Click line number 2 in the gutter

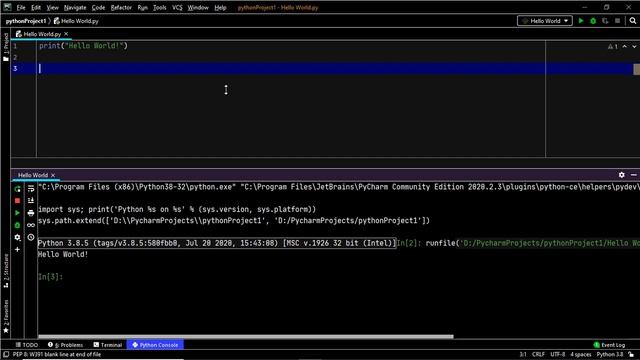[15, 57]
